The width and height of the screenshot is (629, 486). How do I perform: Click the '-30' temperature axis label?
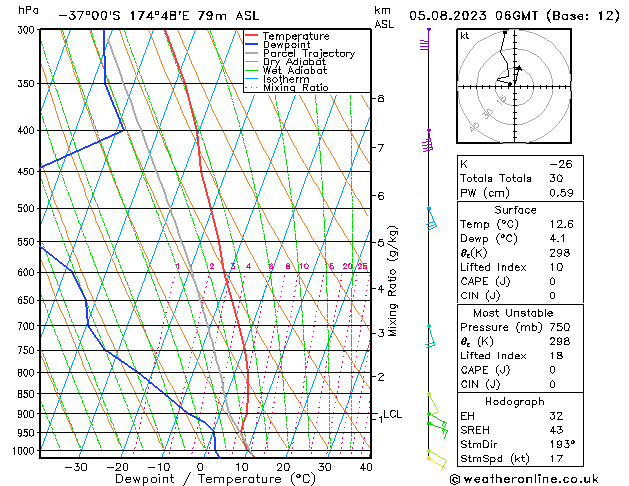click(x=75, y=467)
